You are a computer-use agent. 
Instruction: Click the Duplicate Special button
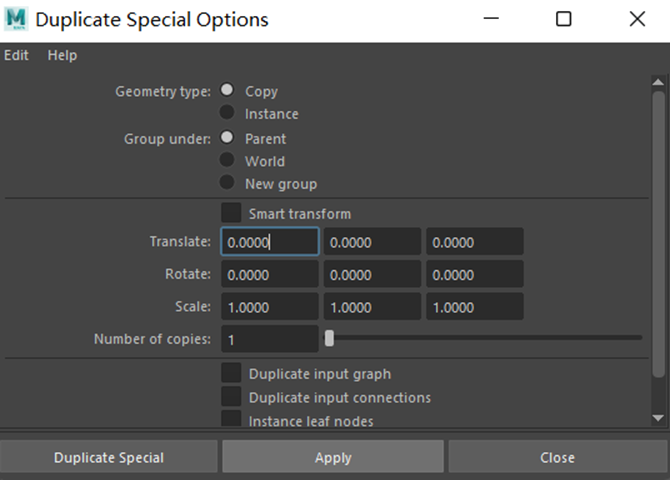109,457
